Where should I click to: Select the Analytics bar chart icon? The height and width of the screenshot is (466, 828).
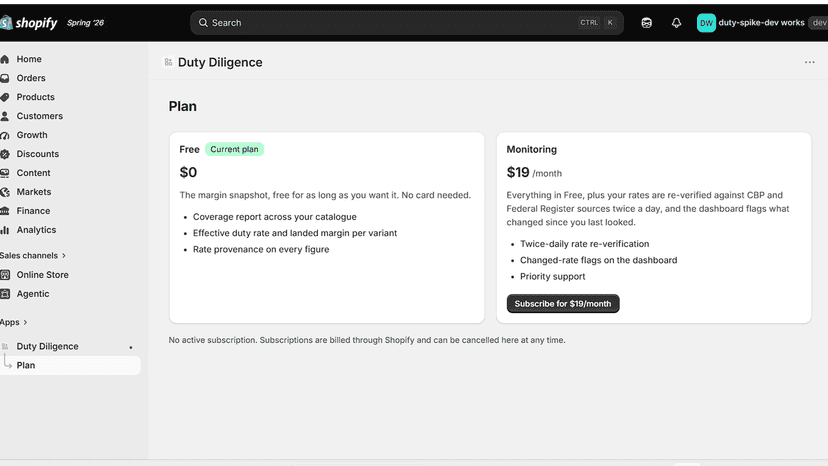[5, 230]
